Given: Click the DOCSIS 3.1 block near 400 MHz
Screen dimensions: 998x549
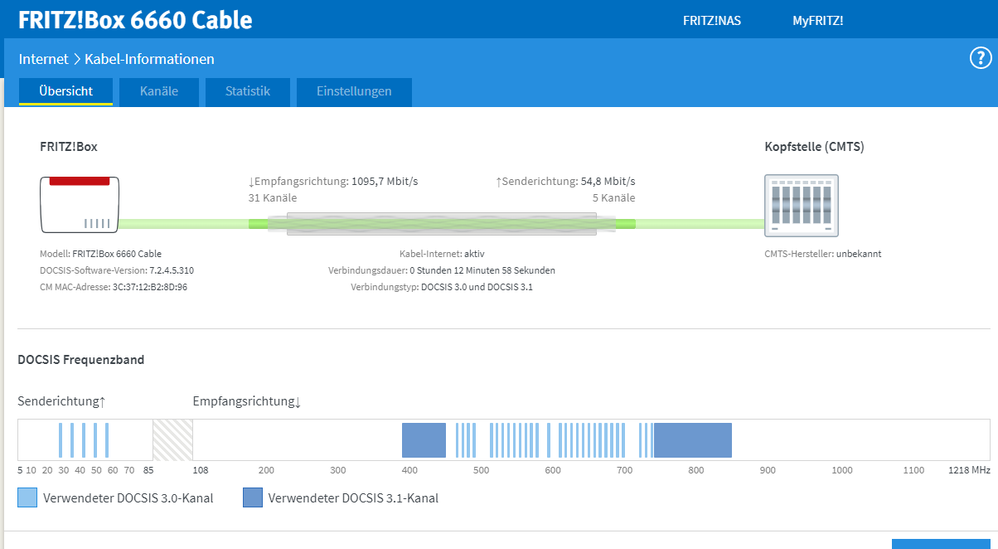Looking at the screenshot, I should click(x=424, y=440).
